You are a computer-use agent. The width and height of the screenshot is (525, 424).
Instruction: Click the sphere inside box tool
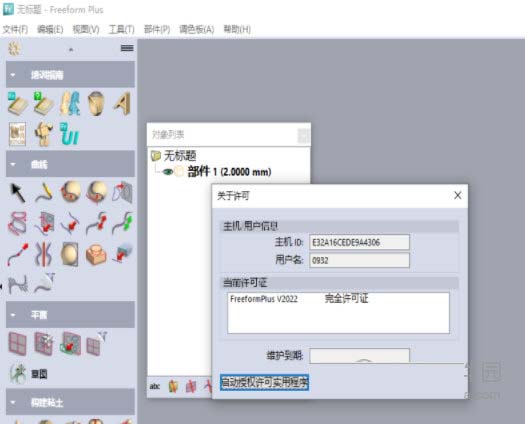coord(70,254)
